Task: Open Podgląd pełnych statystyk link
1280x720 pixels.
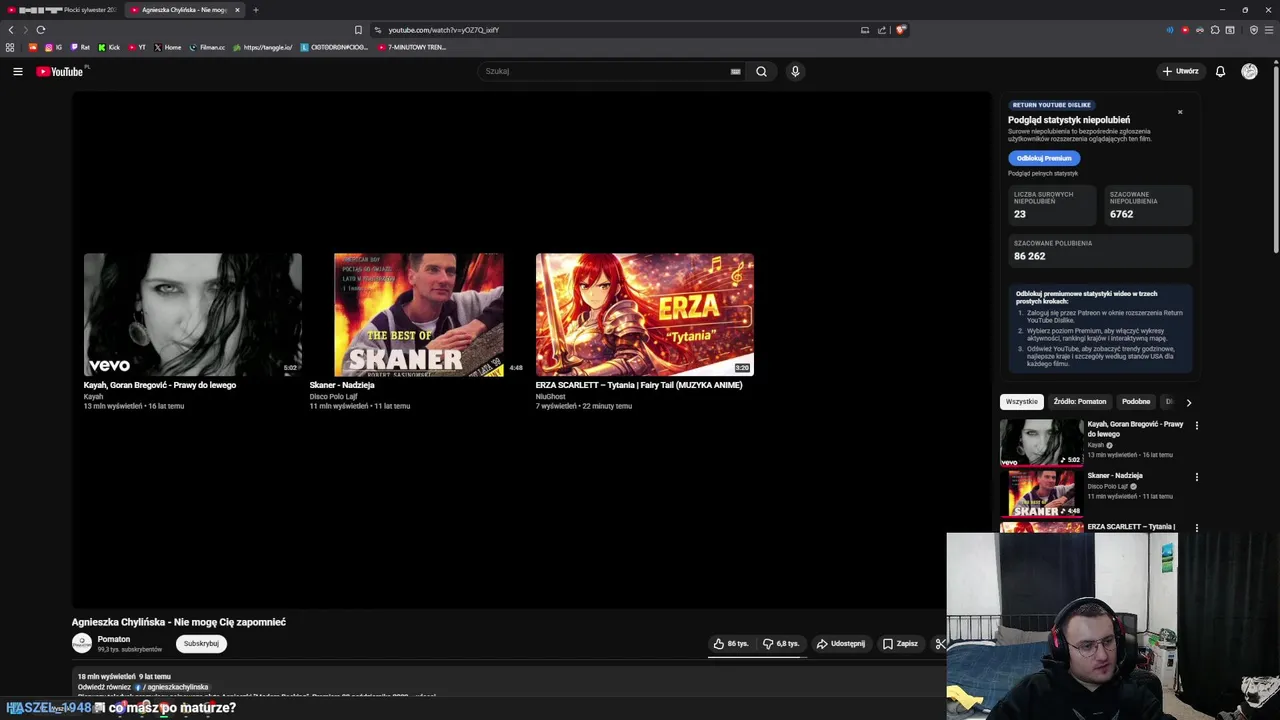Action: pos(1043,173)
